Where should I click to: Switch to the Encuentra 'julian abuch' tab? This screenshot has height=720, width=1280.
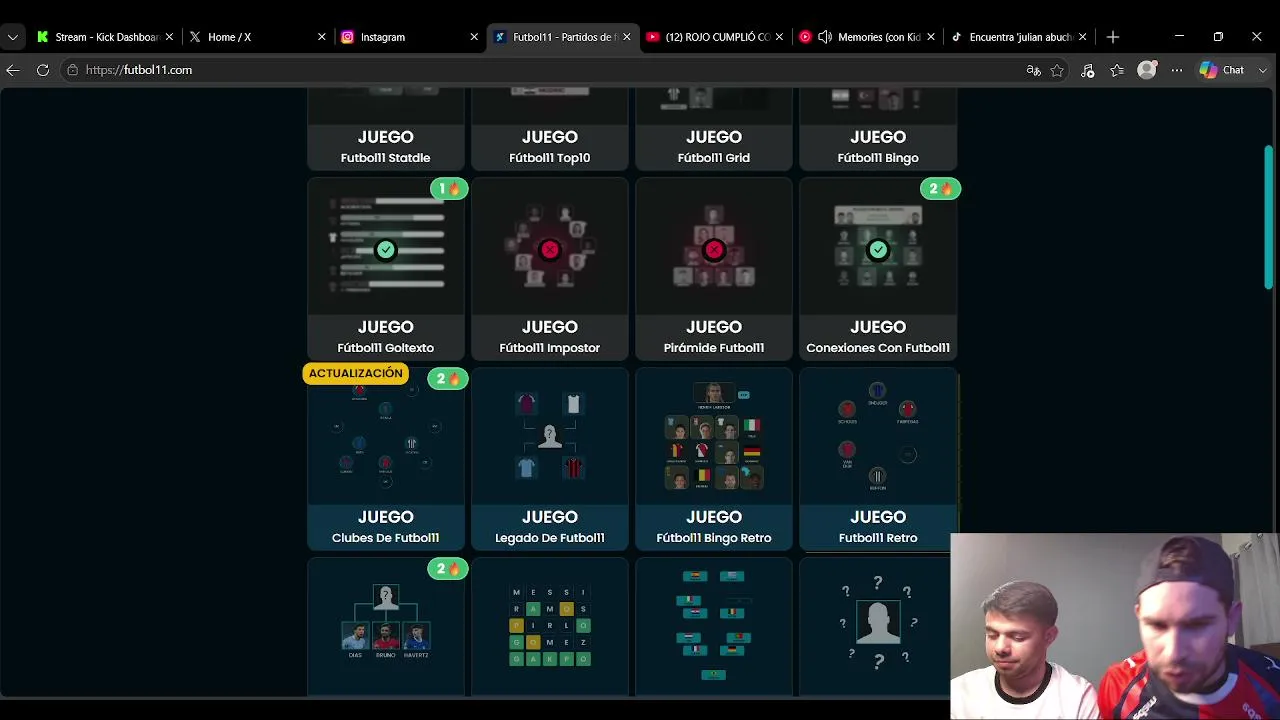coord(1019,37)
